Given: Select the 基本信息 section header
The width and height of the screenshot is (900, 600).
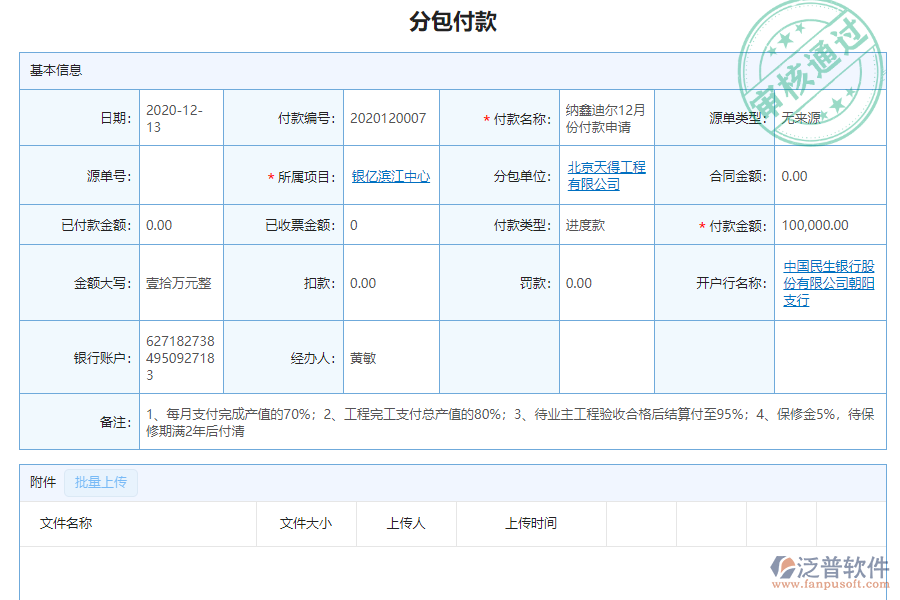Looking at the screenshot, I should point(56,69).
